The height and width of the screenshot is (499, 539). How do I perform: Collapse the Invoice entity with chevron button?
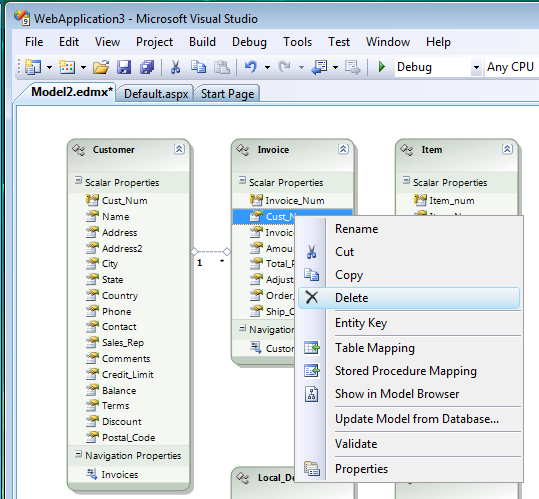click(343, 149)
